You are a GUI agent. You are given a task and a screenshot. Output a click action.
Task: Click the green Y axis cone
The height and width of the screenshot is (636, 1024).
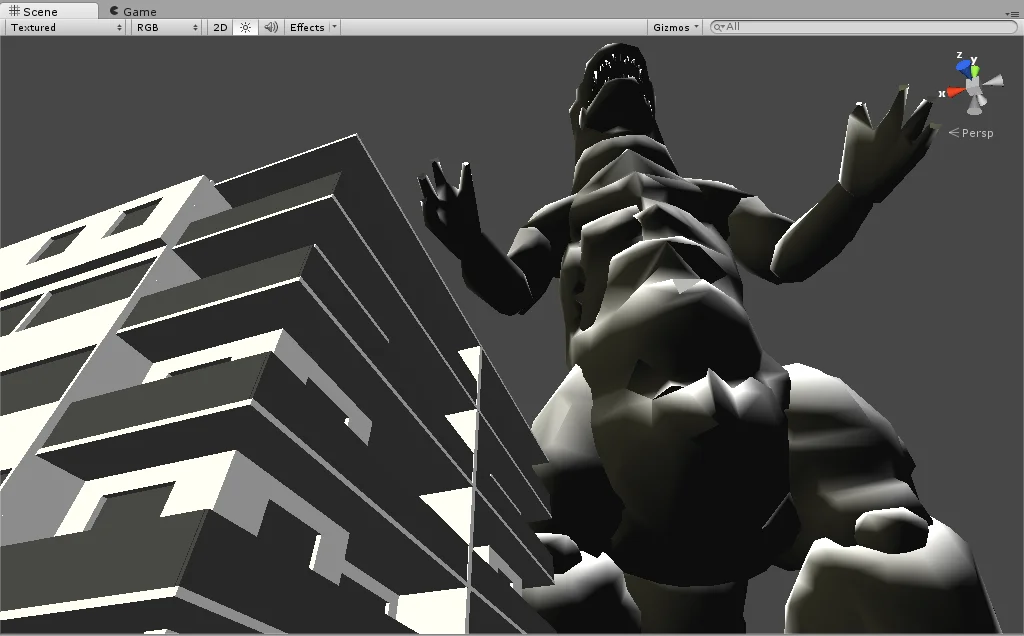[x=974, y=69]
